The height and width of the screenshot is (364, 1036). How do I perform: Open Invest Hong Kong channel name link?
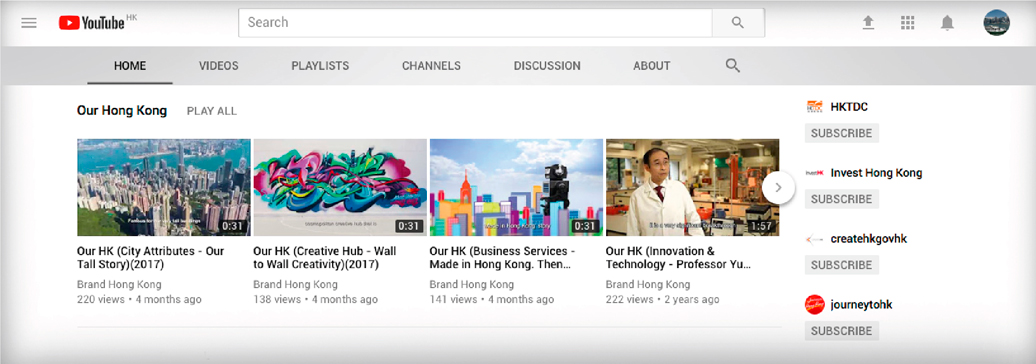point(876,173)
